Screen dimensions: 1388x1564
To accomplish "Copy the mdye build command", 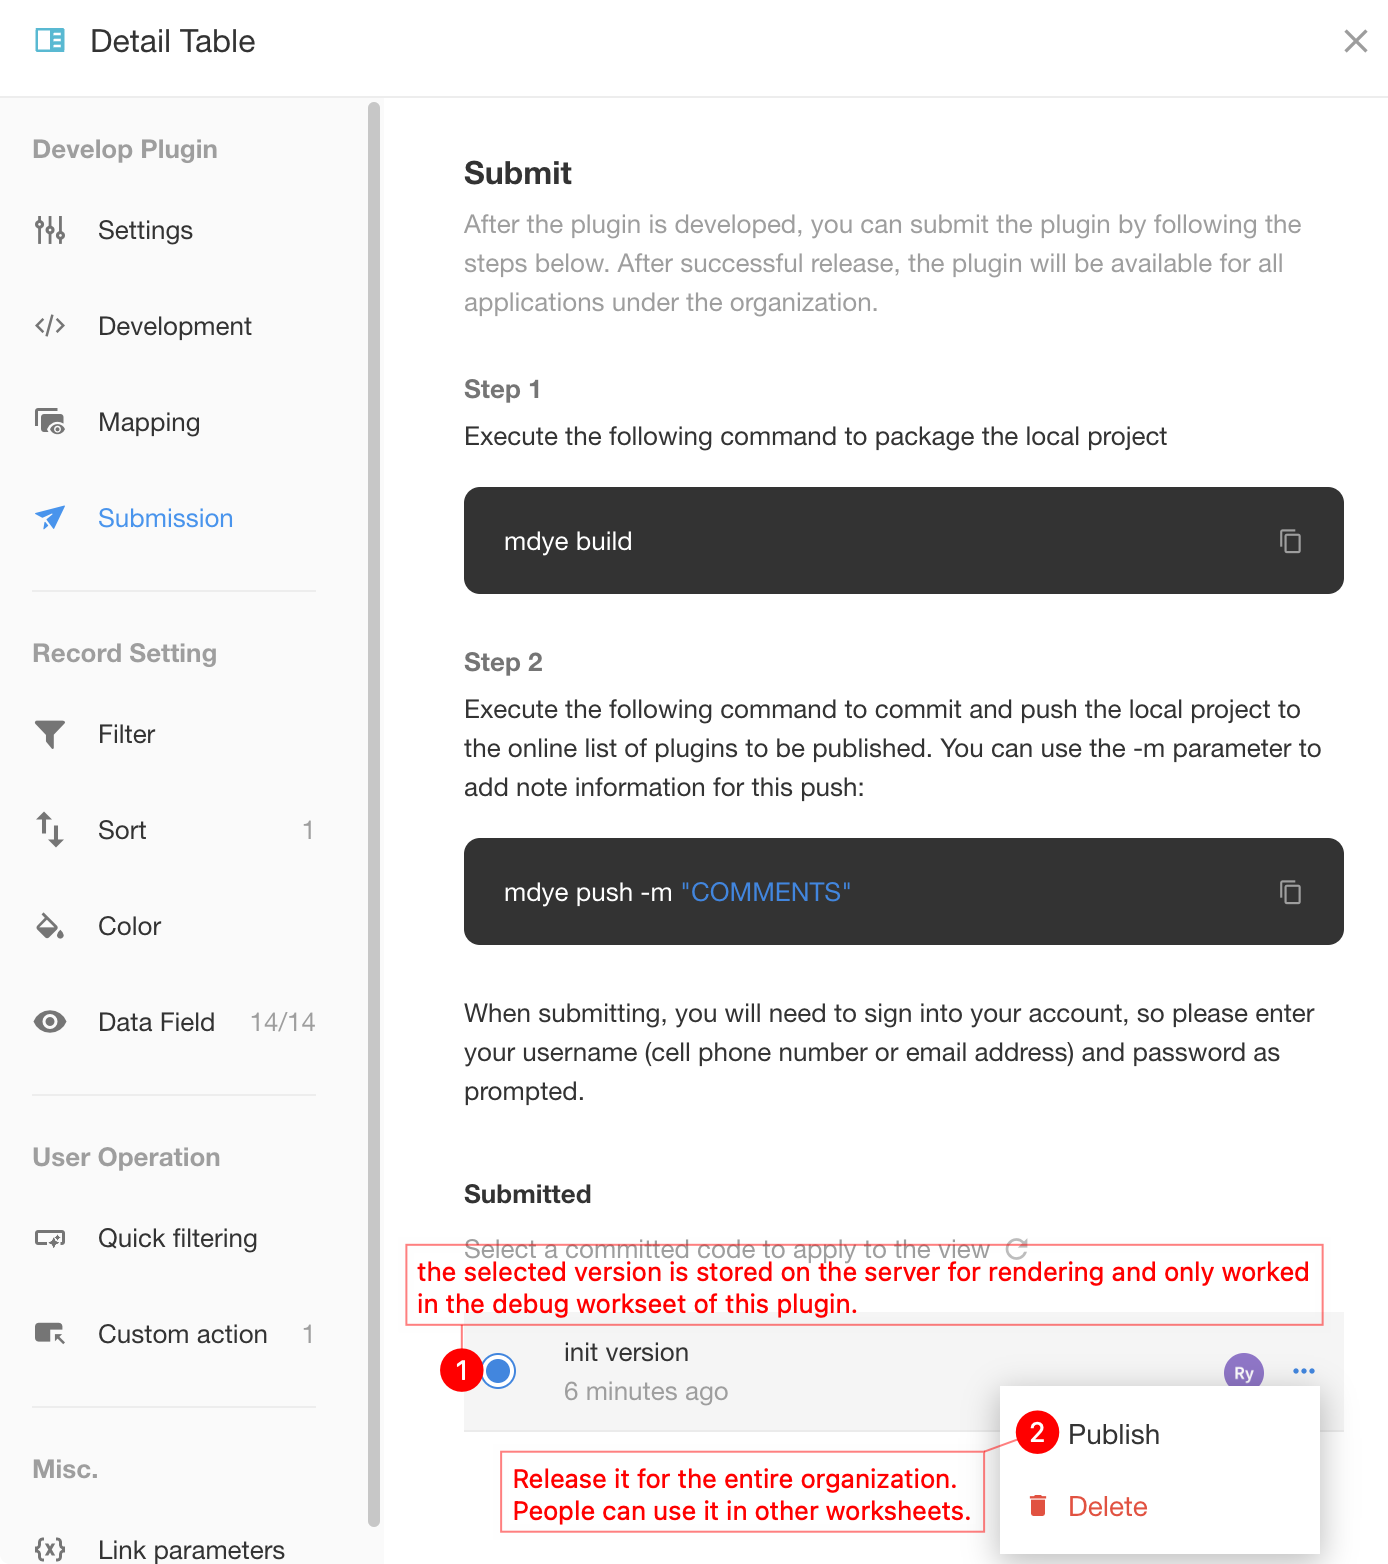I will click(x=1290, y=541).
